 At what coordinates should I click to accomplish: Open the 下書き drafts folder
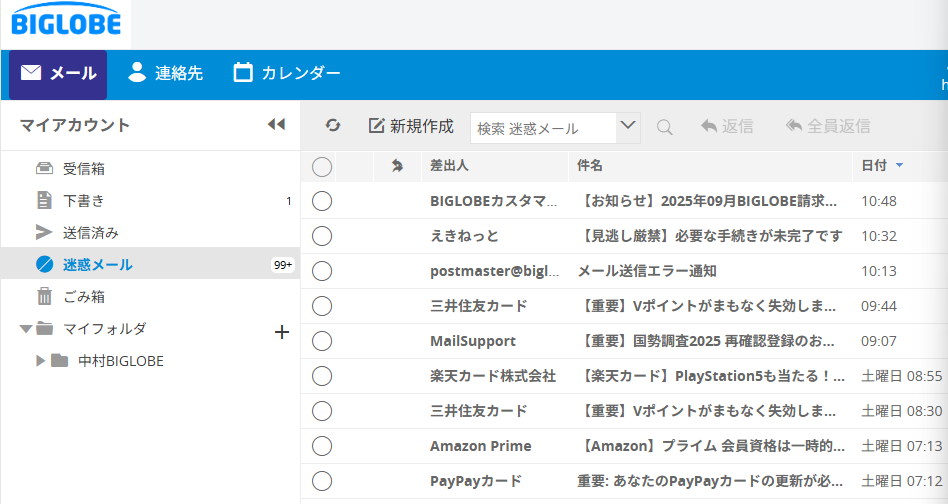coord(84,200)
